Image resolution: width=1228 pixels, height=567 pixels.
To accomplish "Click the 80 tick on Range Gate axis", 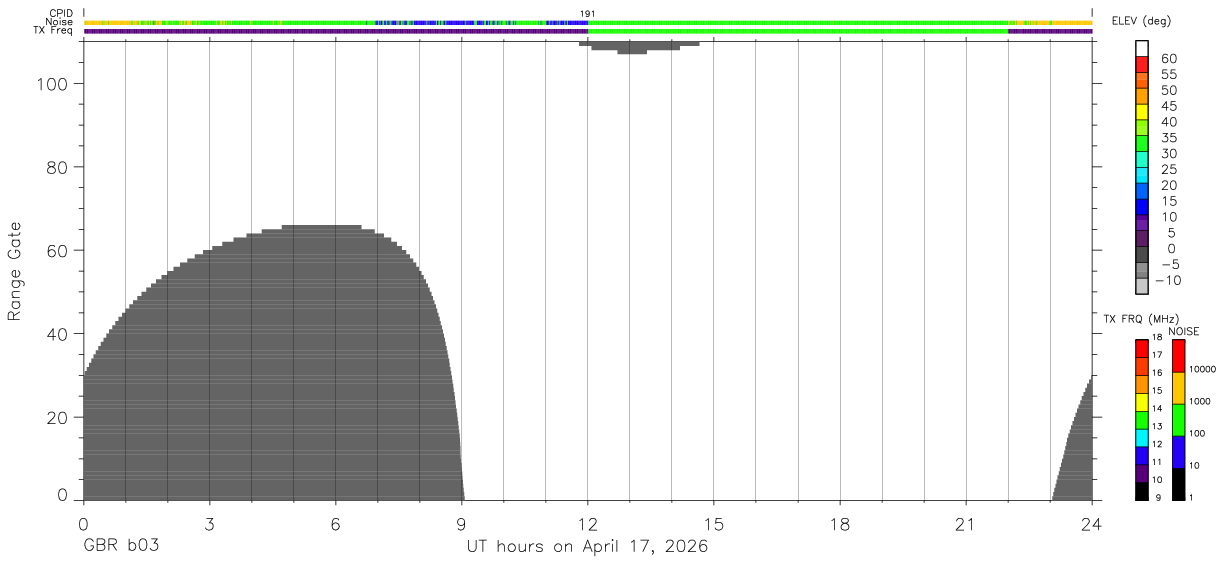I will coord(59,167).
